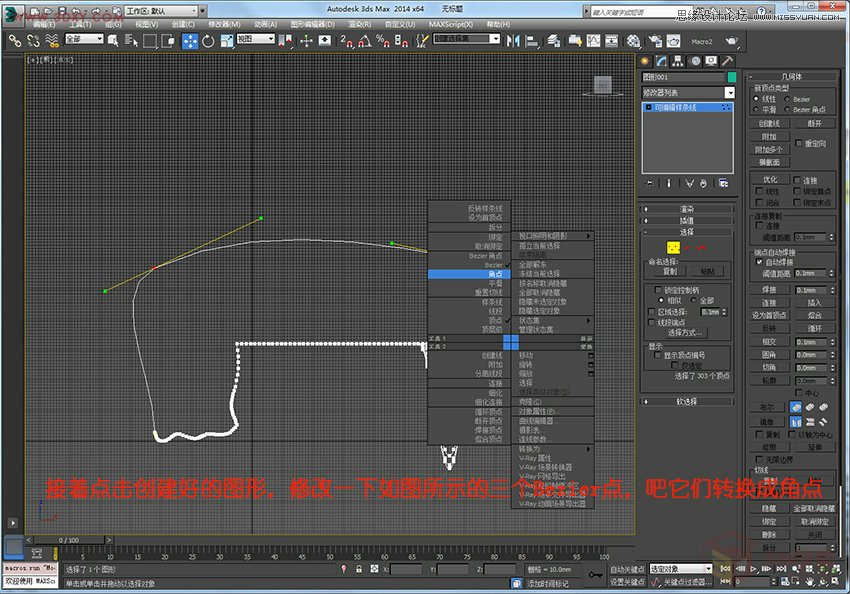Viewport: 850px width, 594px height.
Task: Click Select by Name icon
Action: click(x=132, y=41)
